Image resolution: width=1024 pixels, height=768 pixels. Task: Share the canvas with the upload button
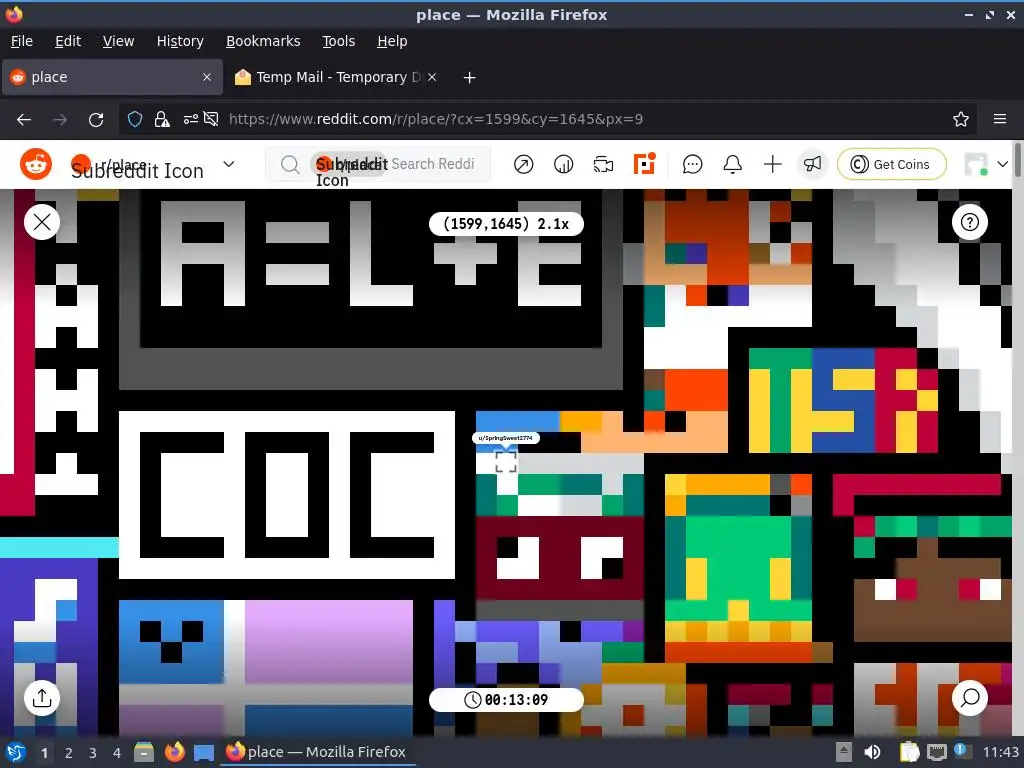tap(42, 698)
